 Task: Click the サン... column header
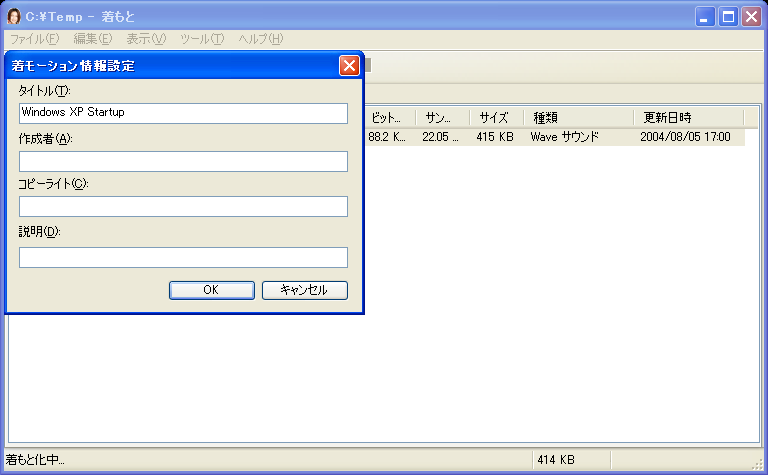click(442, 117)
